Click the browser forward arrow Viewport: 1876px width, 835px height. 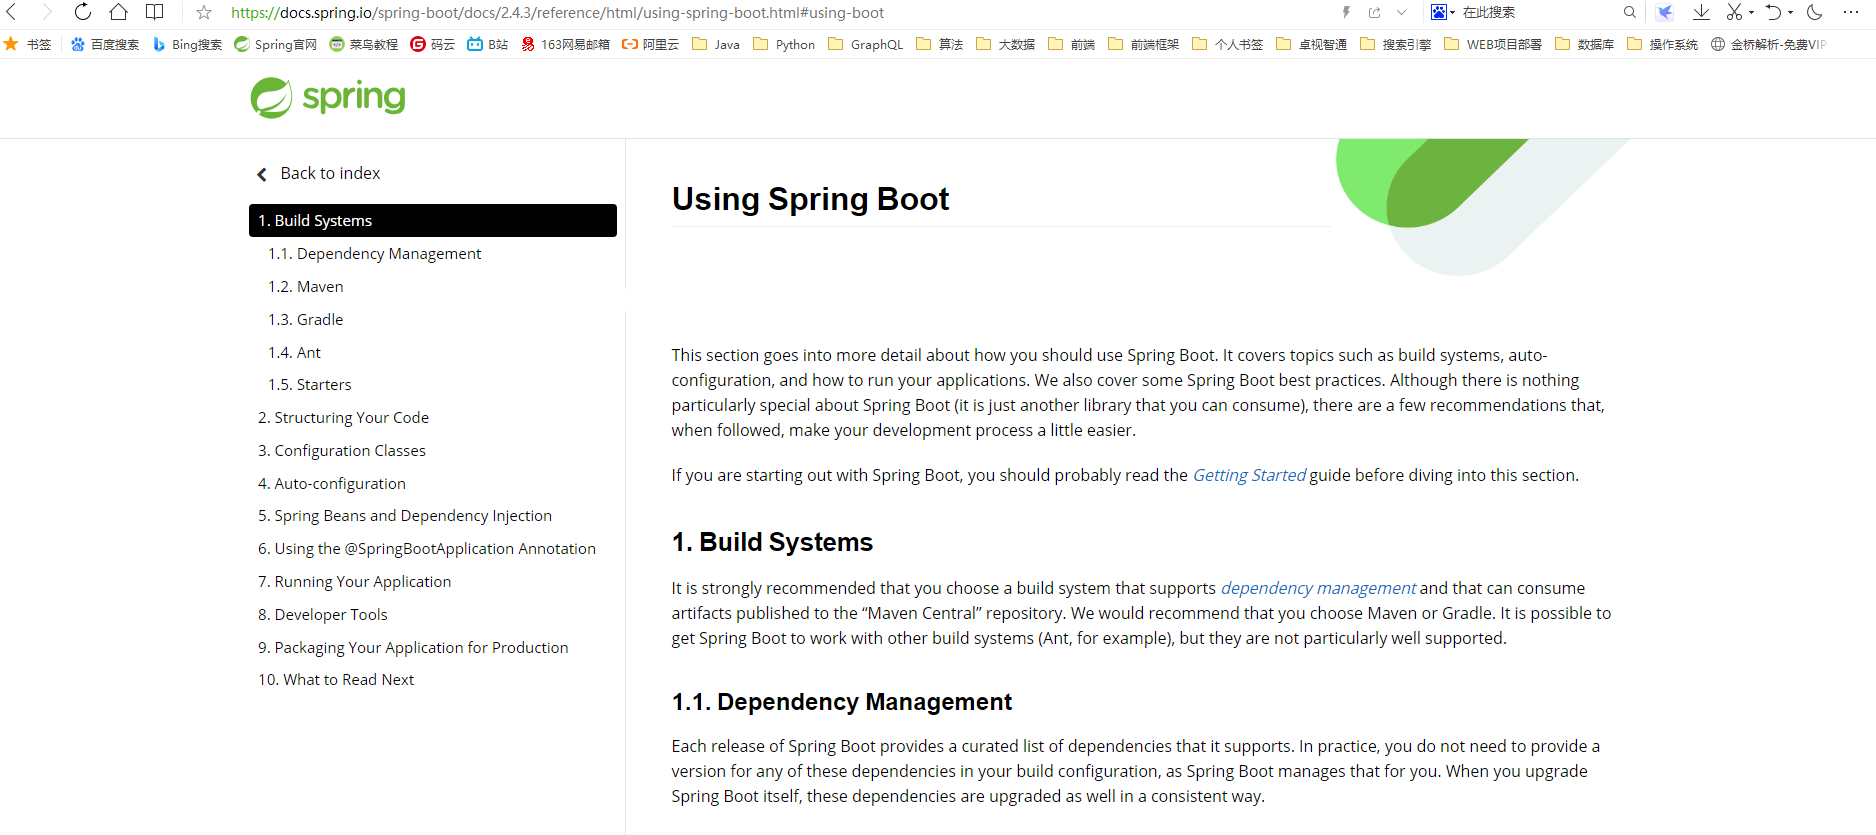click(x=46, y=12)
